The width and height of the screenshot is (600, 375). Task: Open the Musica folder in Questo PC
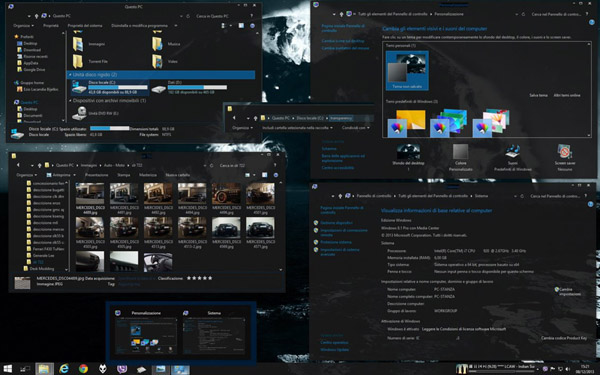[x=166, y=44]
